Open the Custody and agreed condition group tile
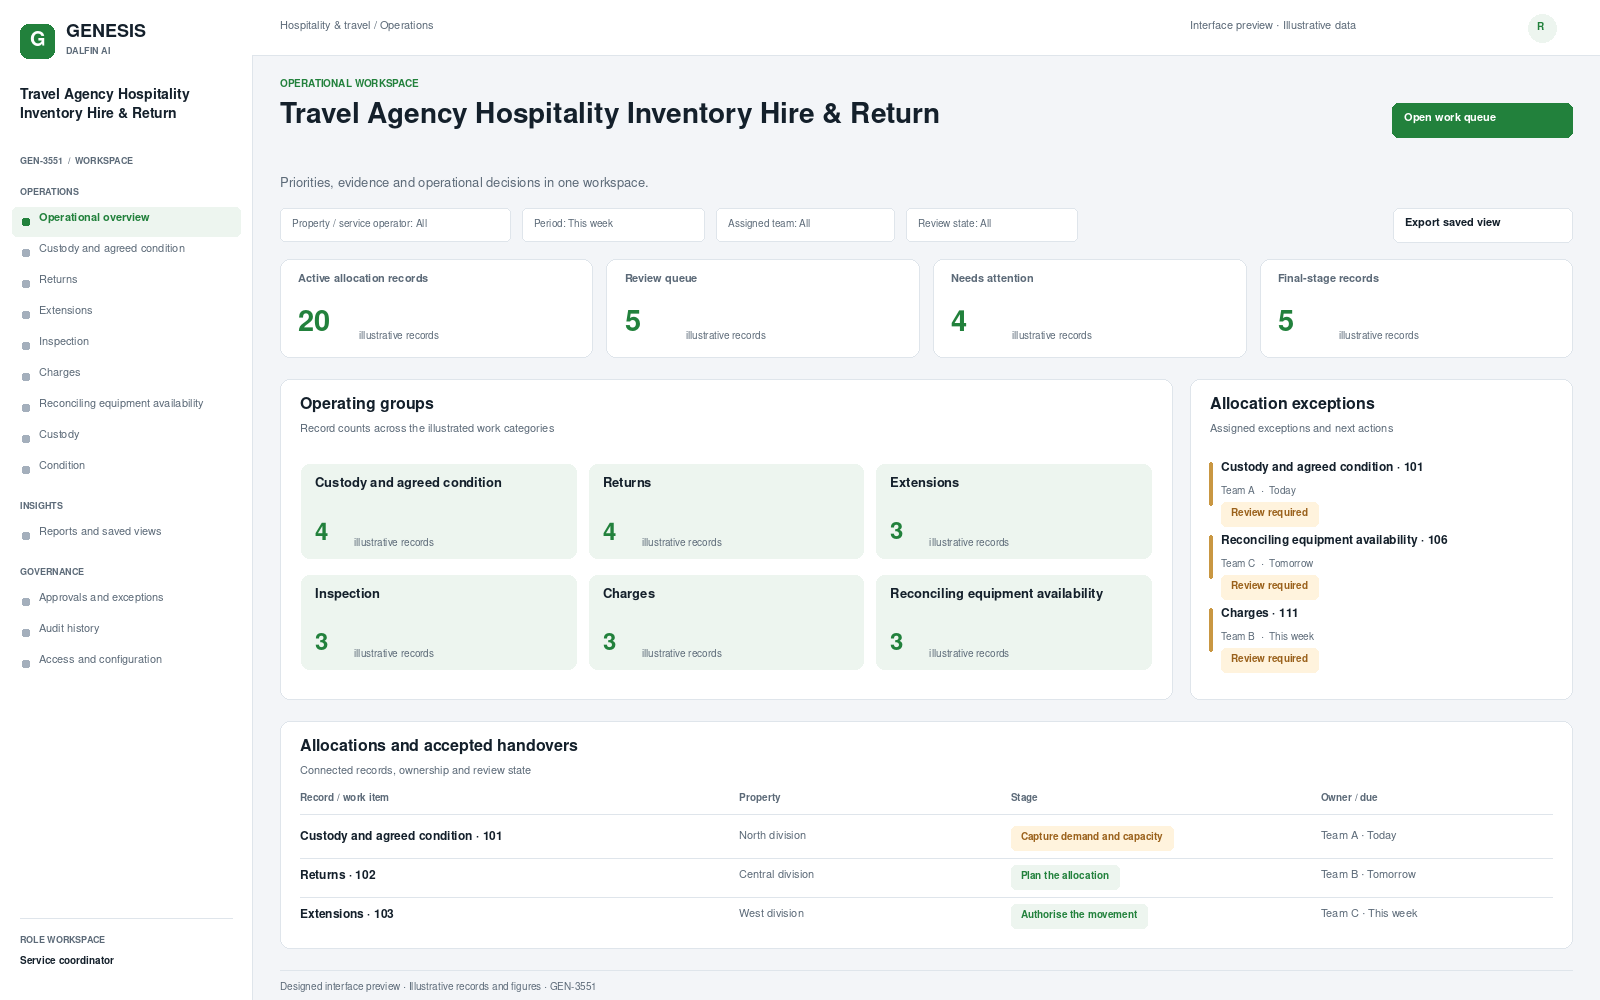 [439, 511]
